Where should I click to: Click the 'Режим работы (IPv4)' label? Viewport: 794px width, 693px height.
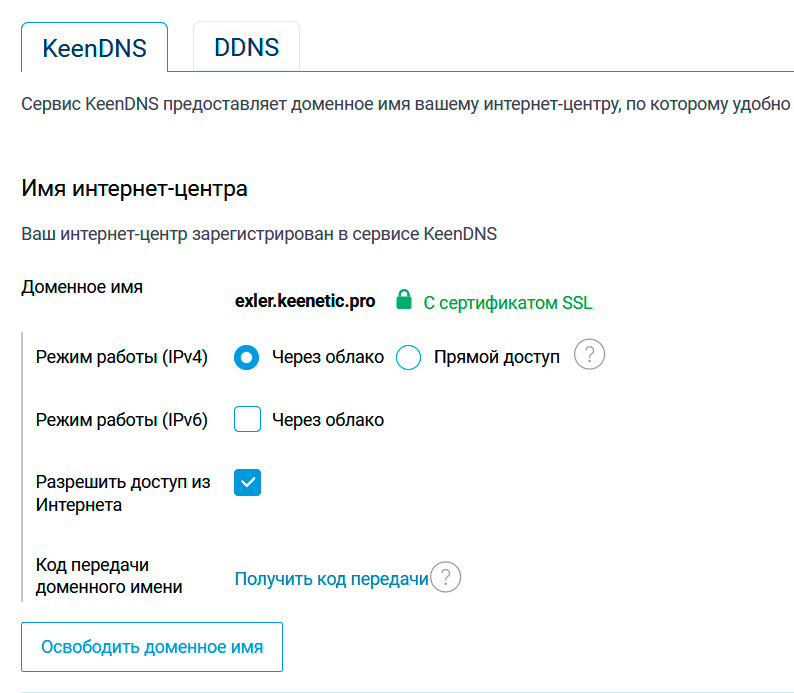coord(121,357)
